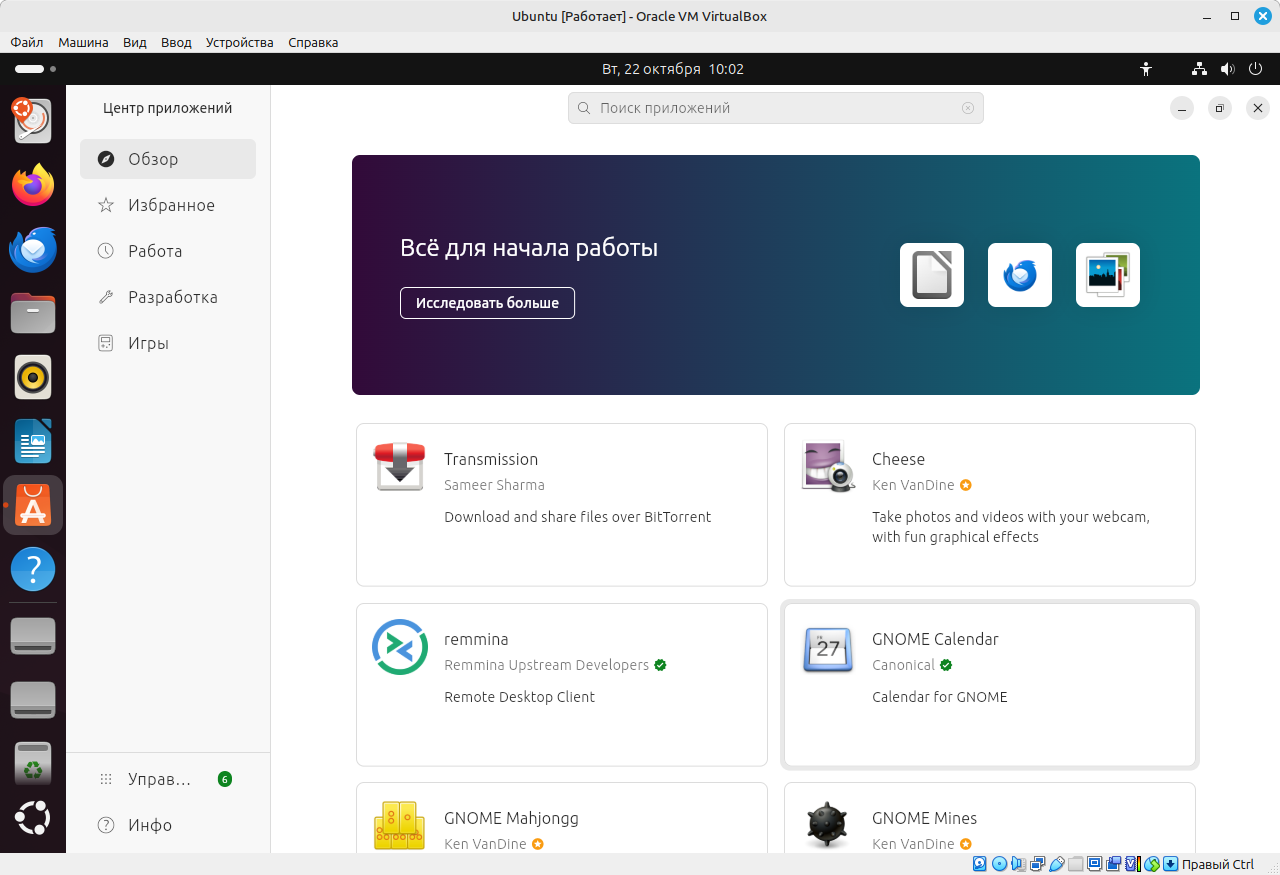Click Remmina Upstream Developers publisher text
This screenshot has width=1280, height=875.
[546, 665]
